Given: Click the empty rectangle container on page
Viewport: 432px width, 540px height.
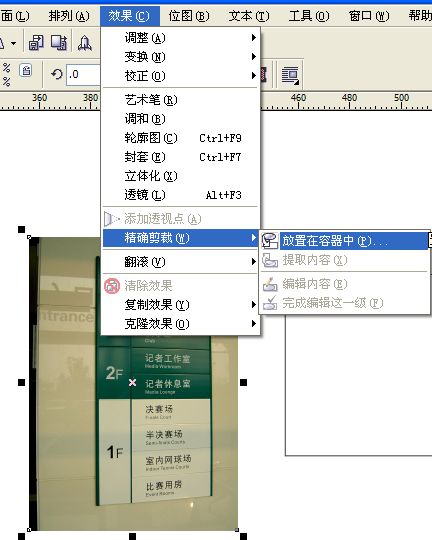Looking at the screenshot, I should pyautogui.click(x=358, y=386).
